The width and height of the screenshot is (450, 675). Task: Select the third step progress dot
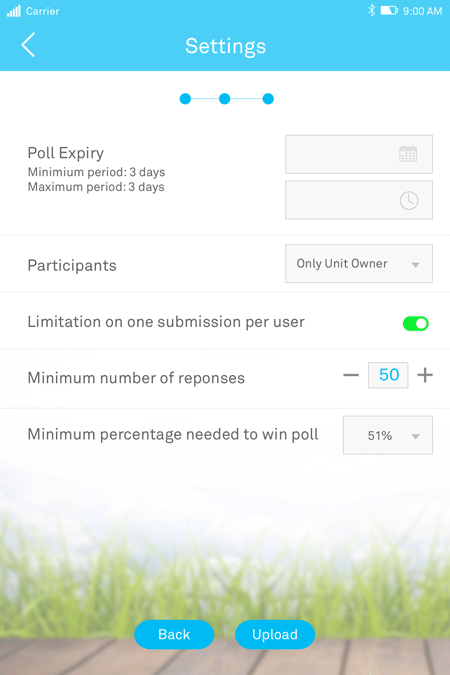tap(268, 99)
